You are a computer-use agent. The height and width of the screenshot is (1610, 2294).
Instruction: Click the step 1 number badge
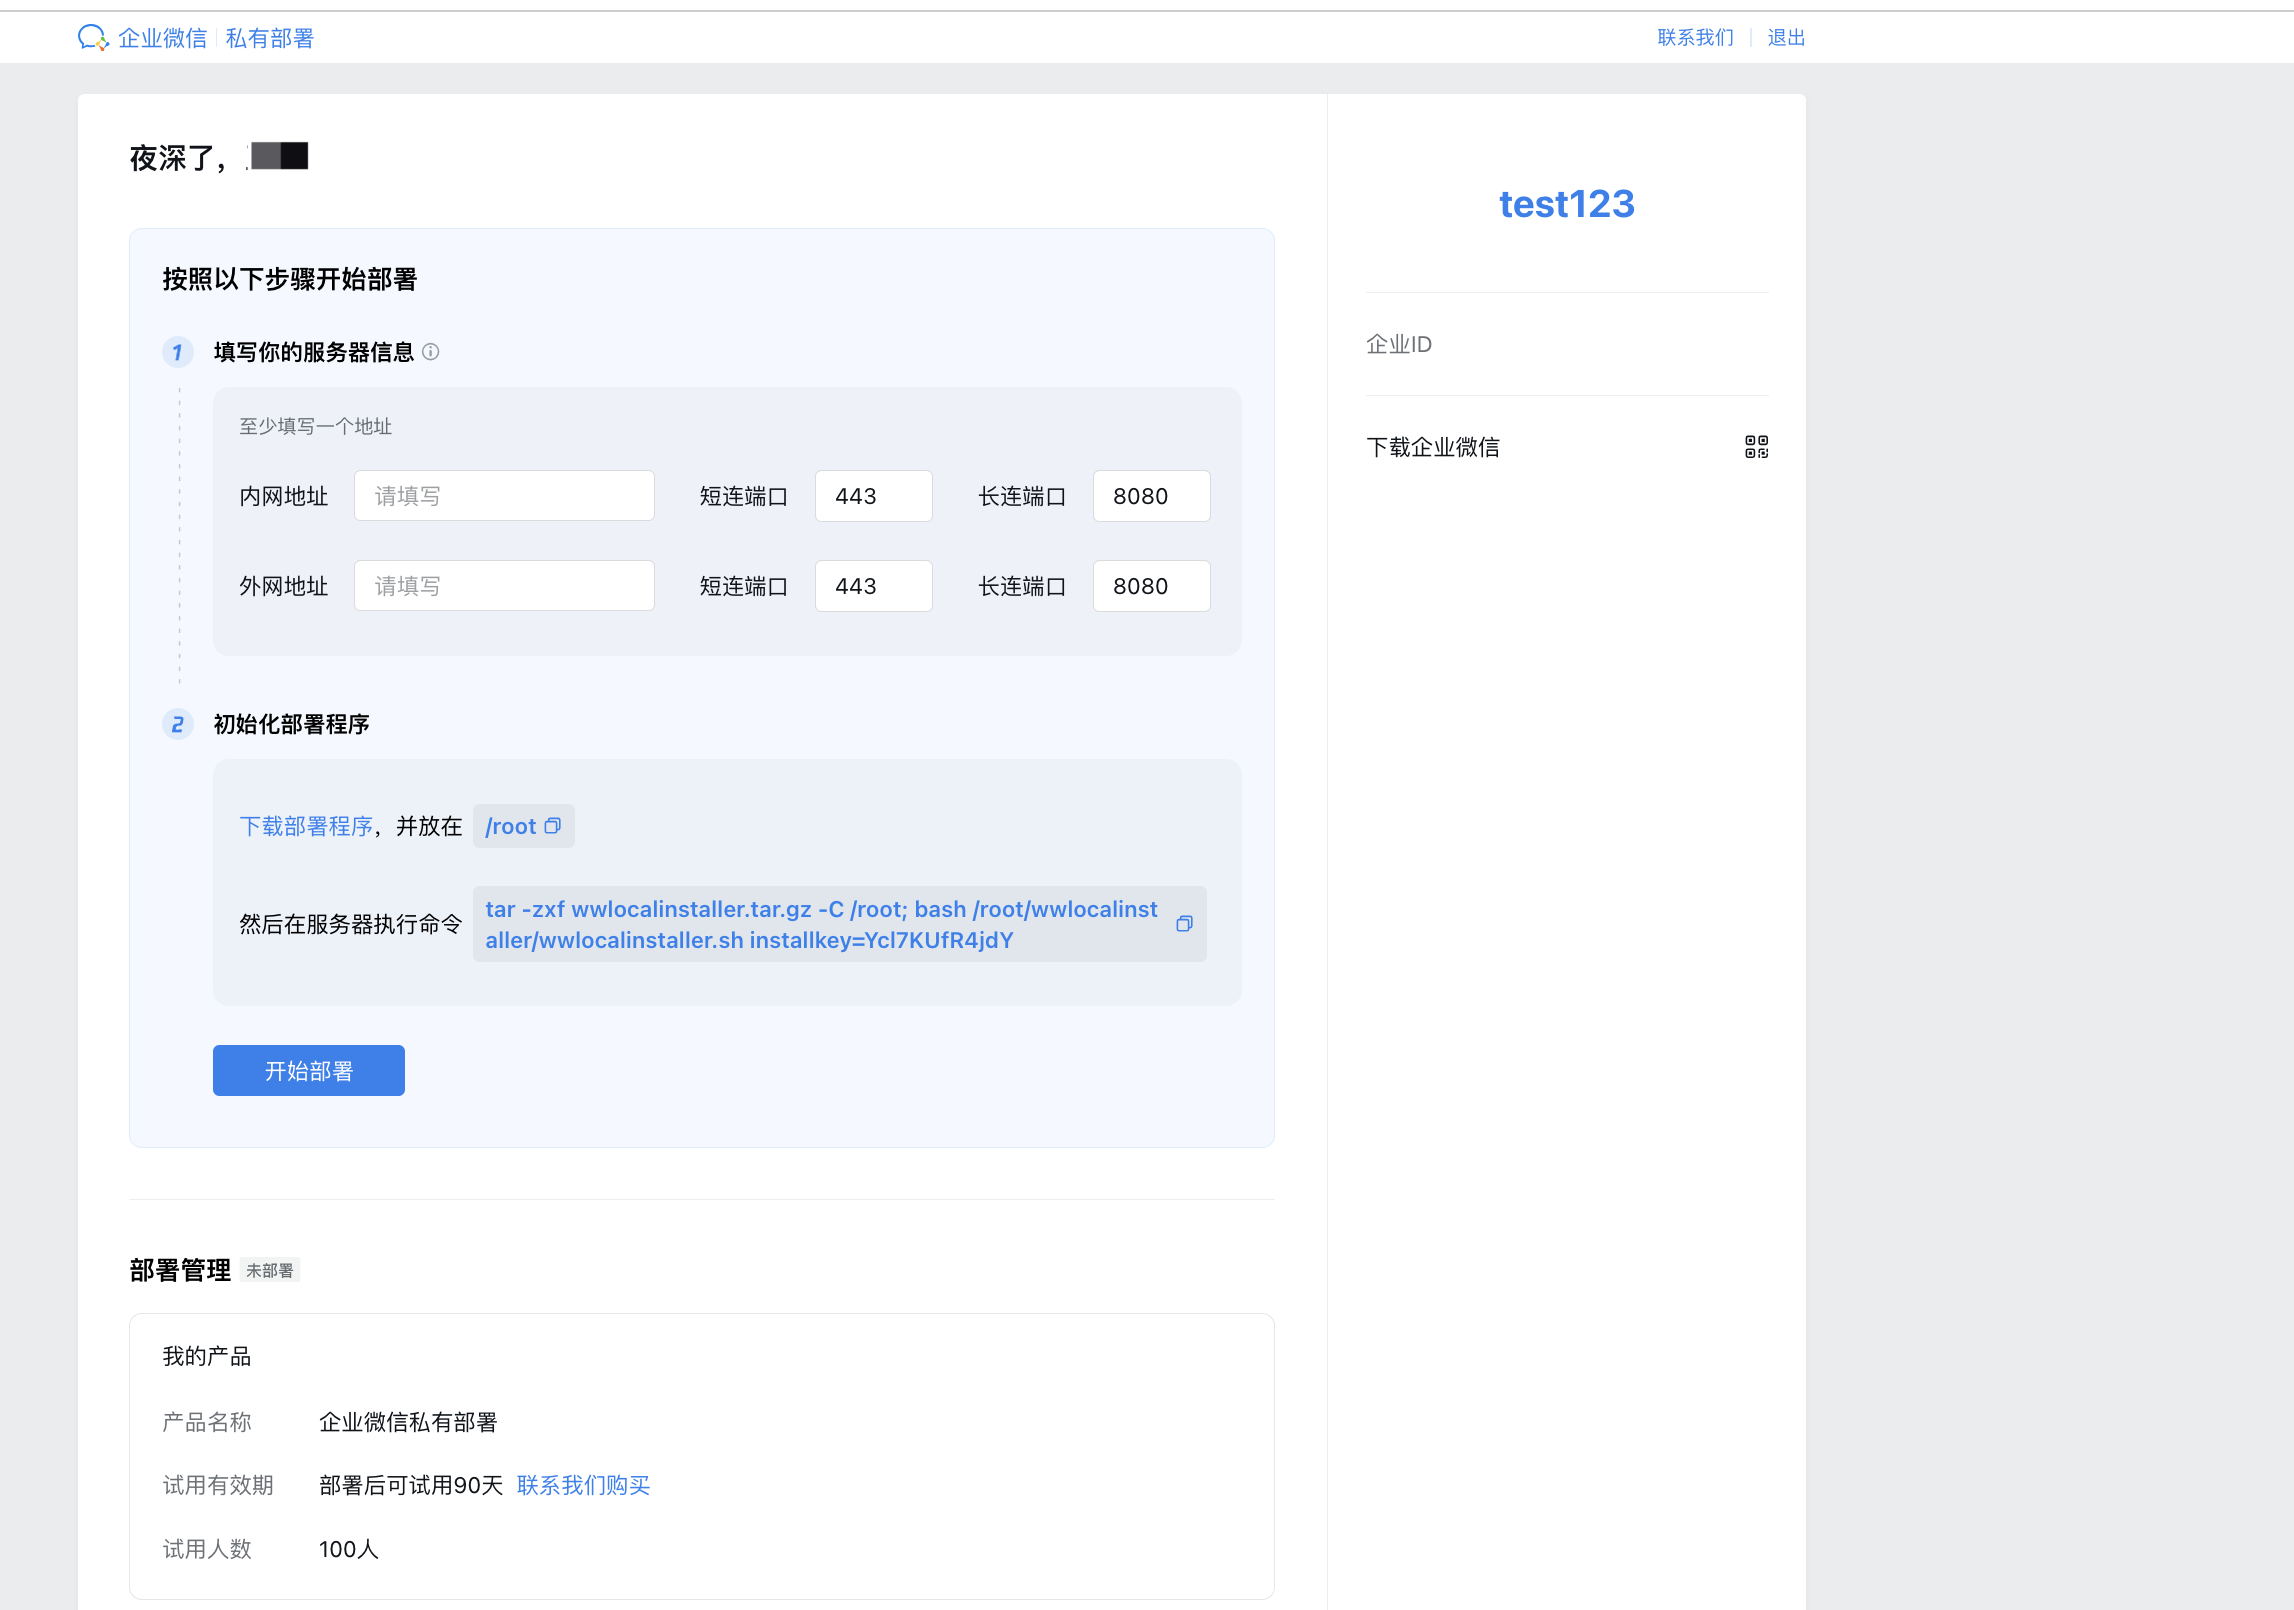click(178, 352)
